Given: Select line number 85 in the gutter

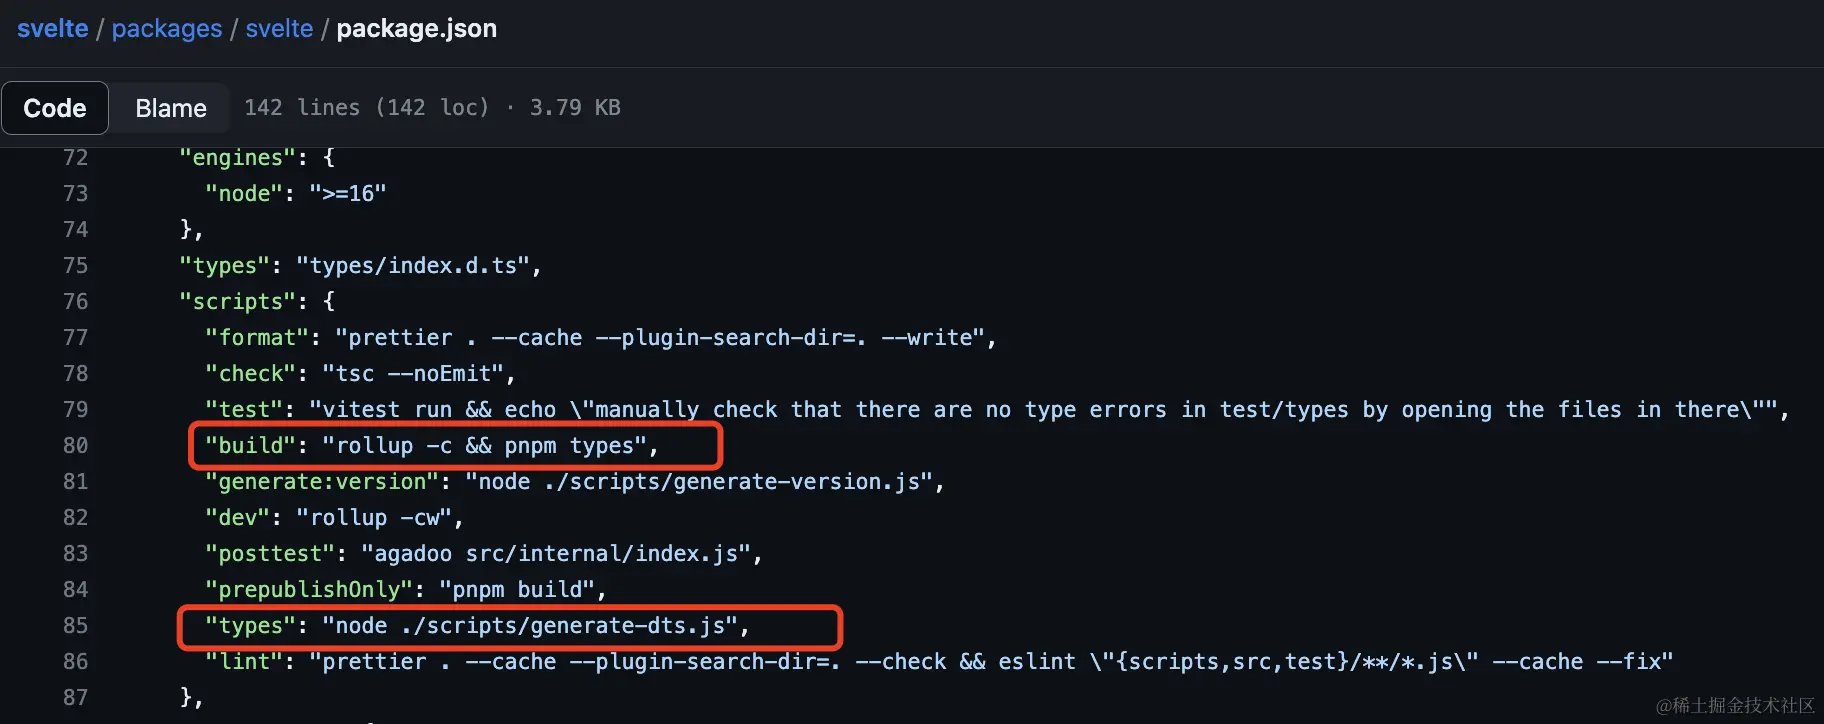Looking at the screenshot, I should pos(75,626).
